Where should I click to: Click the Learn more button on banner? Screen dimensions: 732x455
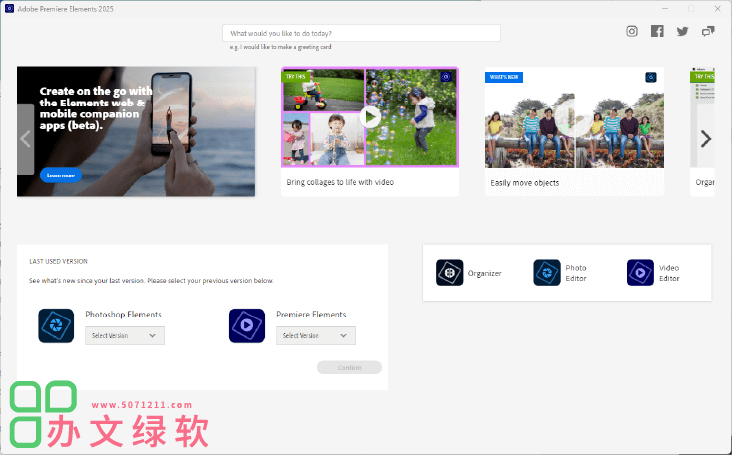61,175
